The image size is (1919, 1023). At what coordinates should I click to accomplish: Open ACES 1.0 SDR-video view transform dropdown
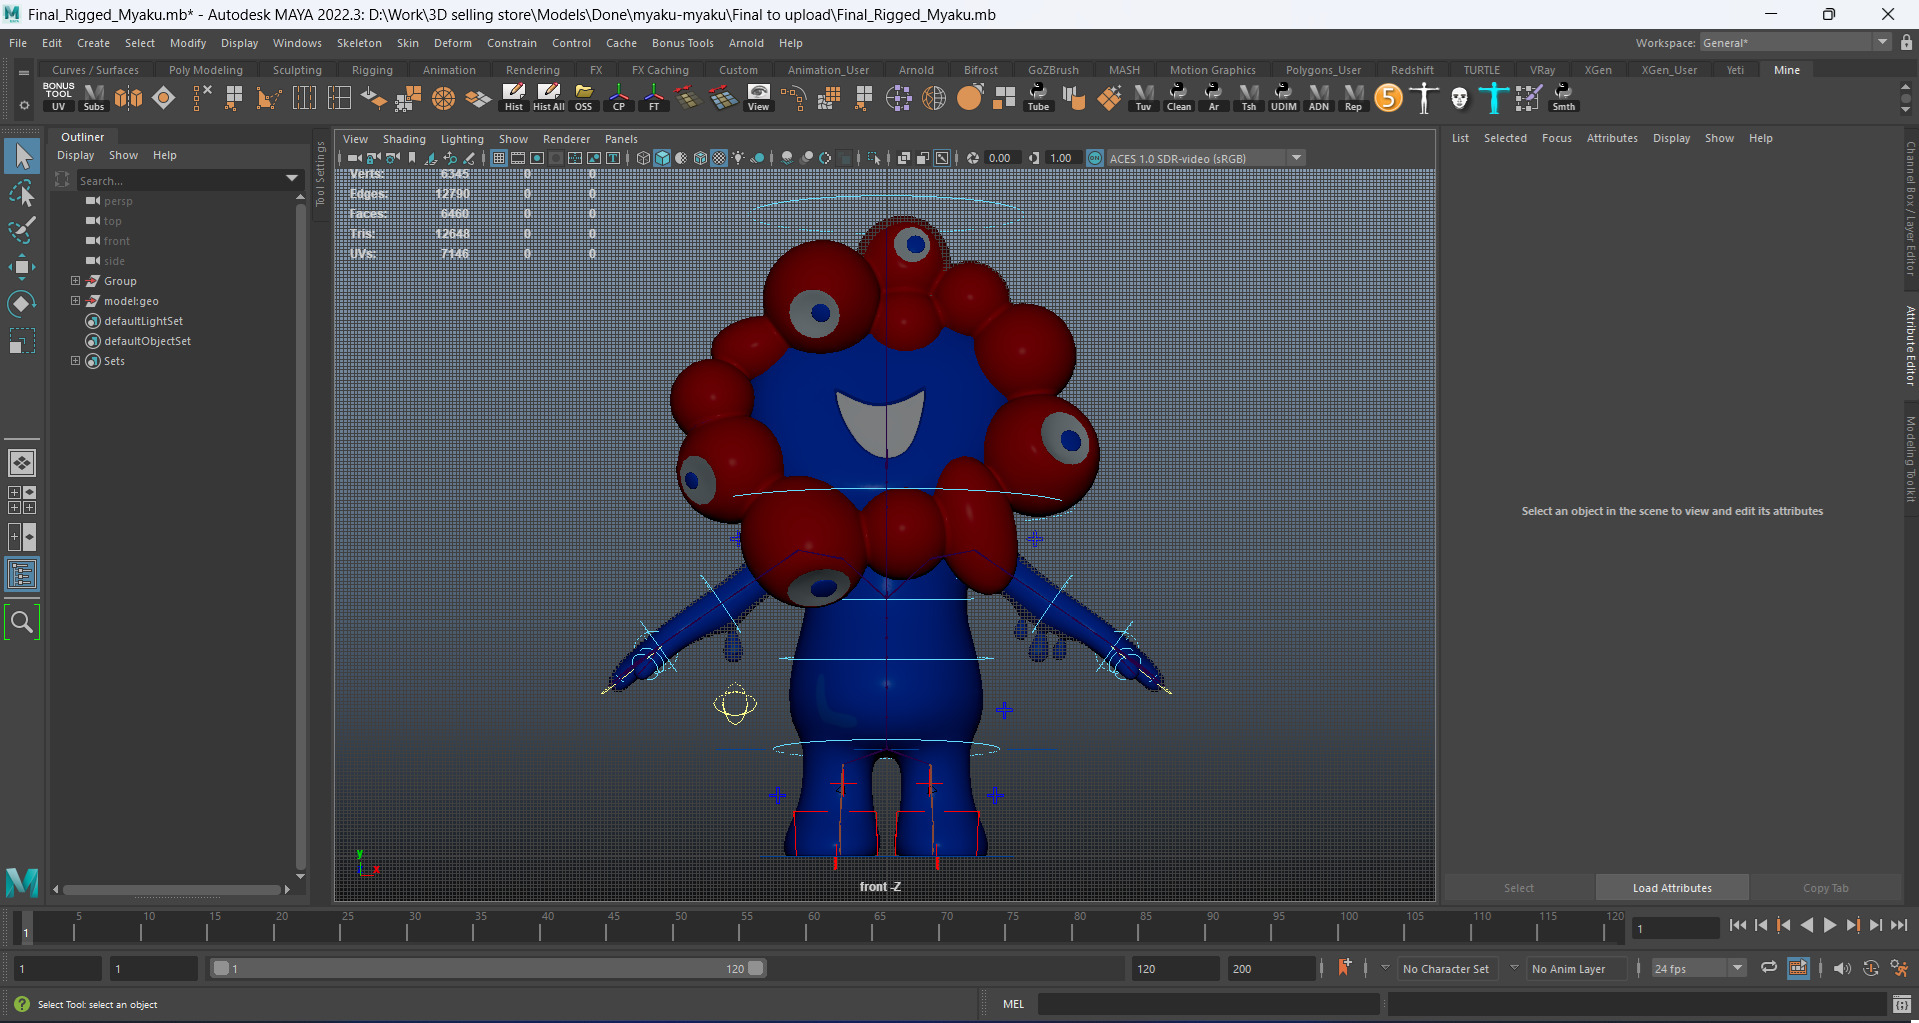coord(1206,158)
